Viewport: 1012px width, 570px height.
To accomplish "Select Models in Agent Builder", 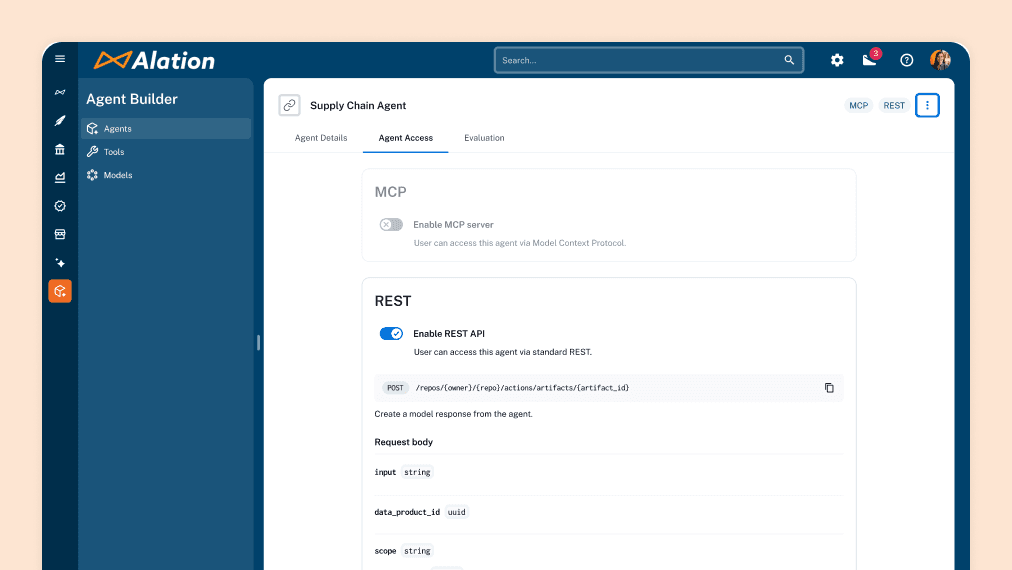I will 117,175.
